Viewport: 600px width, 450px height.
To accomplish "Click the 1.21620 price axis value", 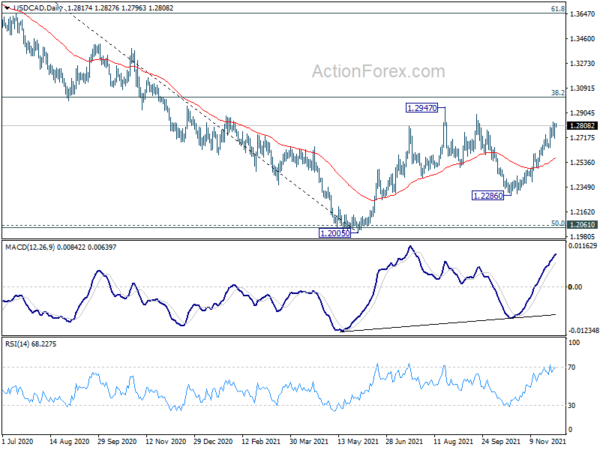I will click(582, 212).
